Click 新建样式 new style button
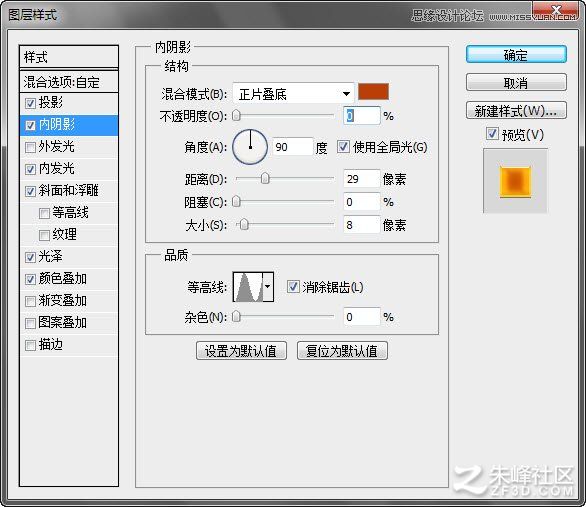The height and width of the screenshot is (507, 586). click(x=516, y=111)
